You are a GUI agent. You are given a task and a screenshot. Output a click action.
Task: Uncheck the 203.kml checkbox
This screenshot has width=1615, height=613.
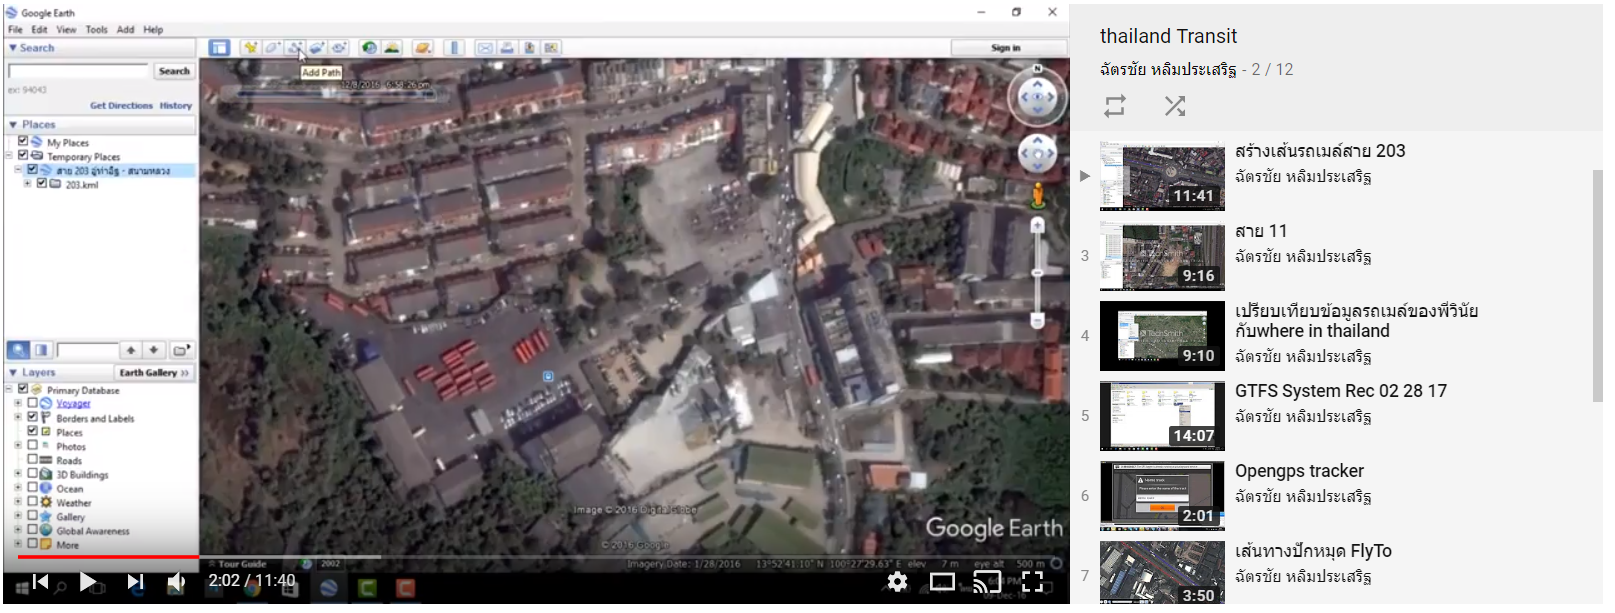tap(41, 183)
